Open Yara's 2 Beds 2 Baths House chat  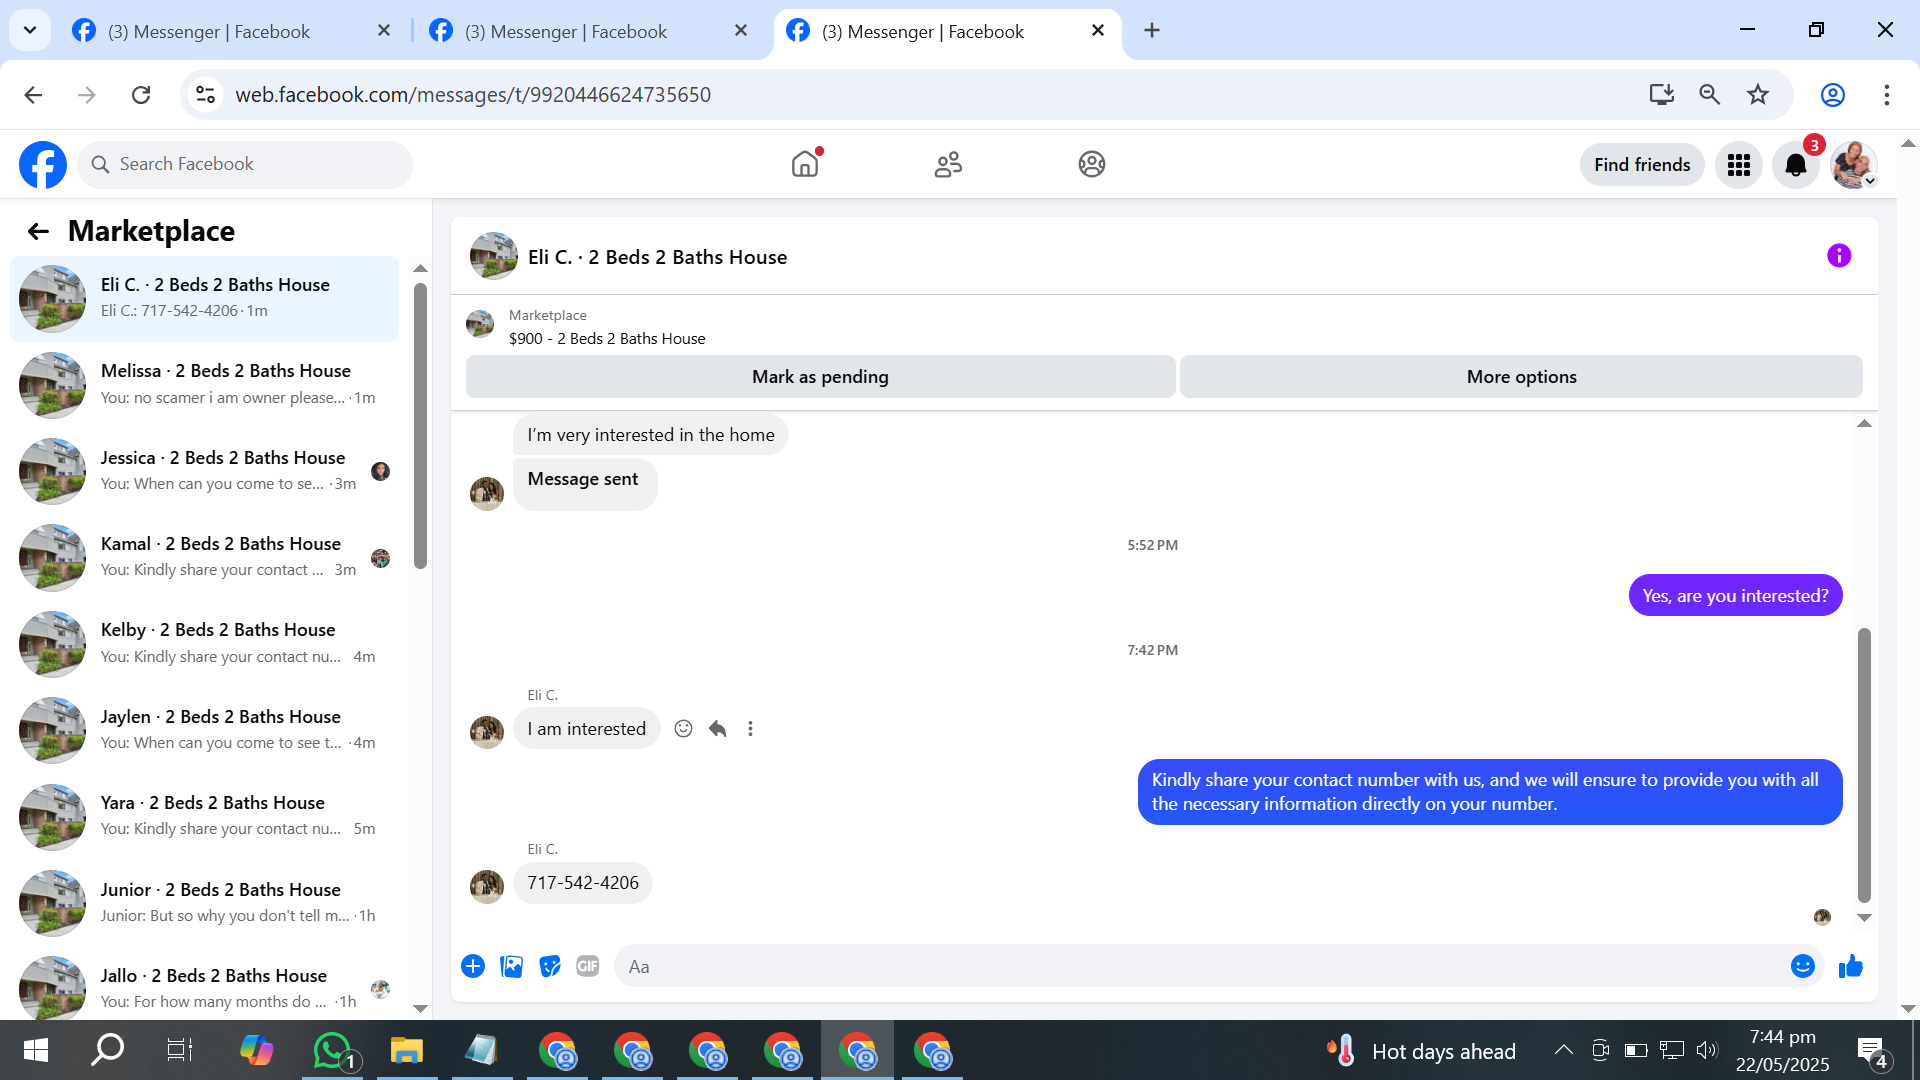tap(204, 816)
